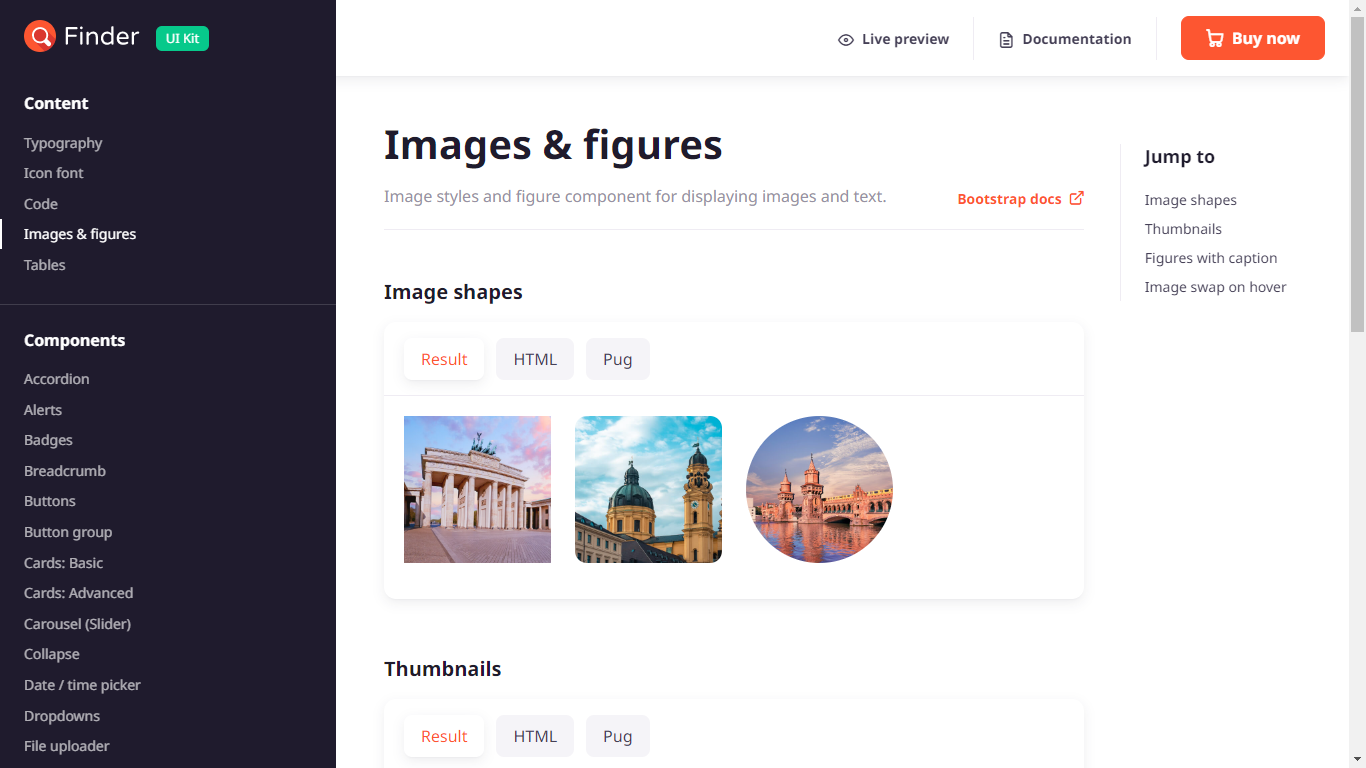Click the Images & figures page title
The width and height of the screenshot is (1366, 768).
coord(553,145)
